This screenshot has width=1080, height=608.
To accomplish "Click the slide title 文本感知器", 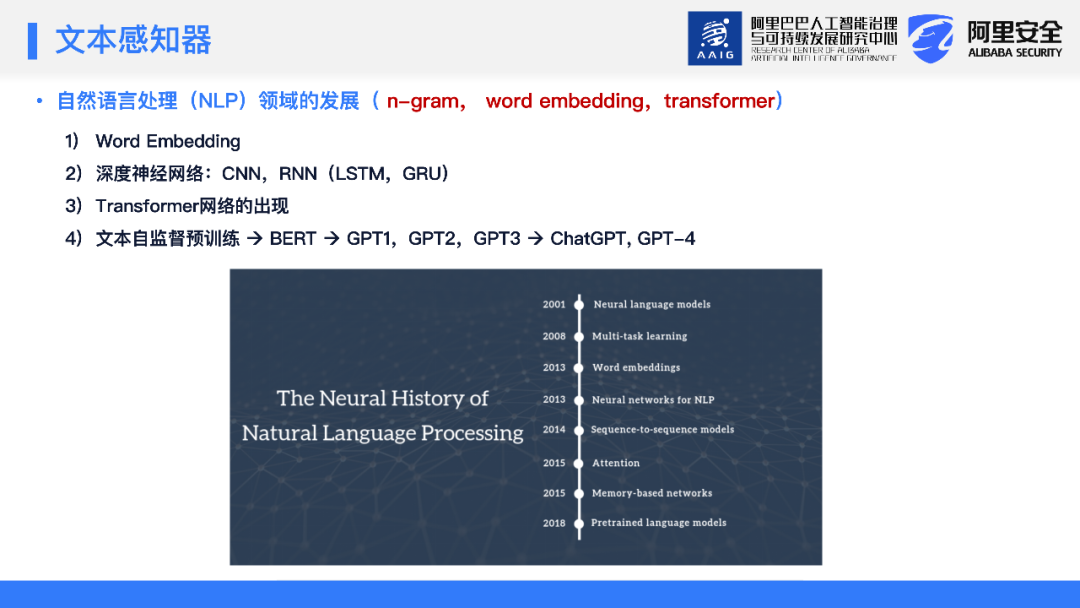I will 133,40.
